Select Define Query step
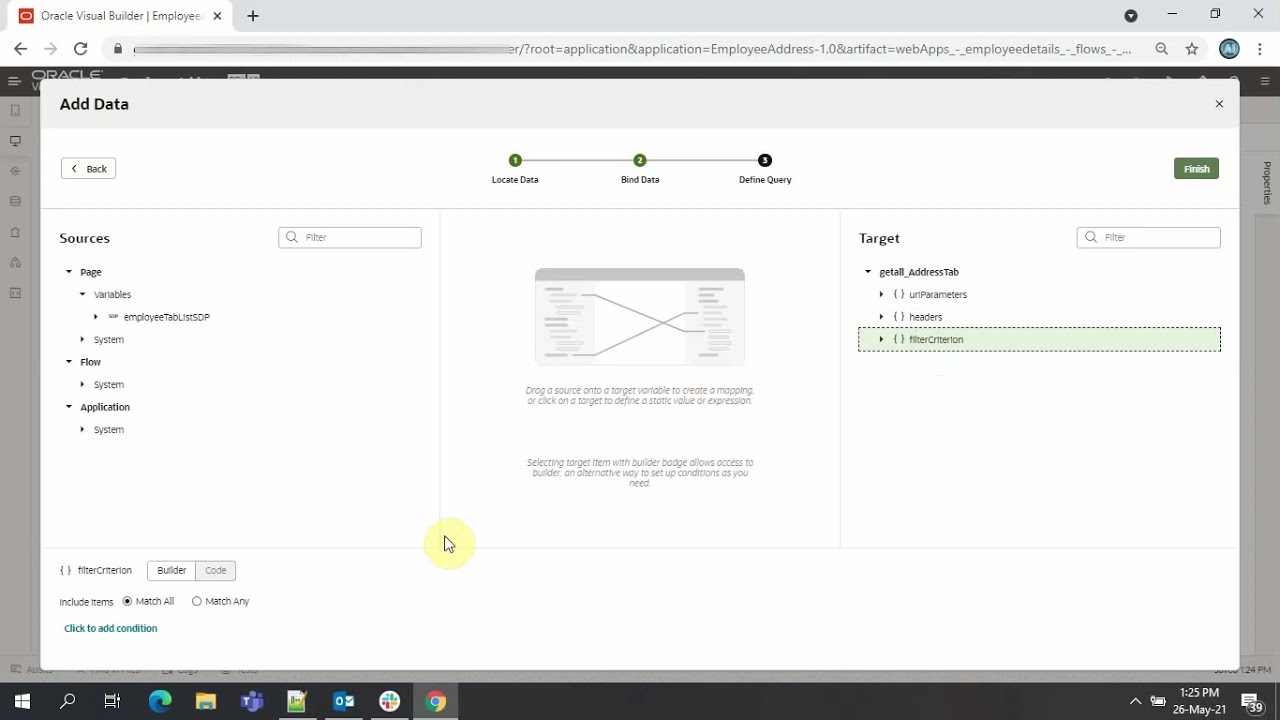 point(765,160)
